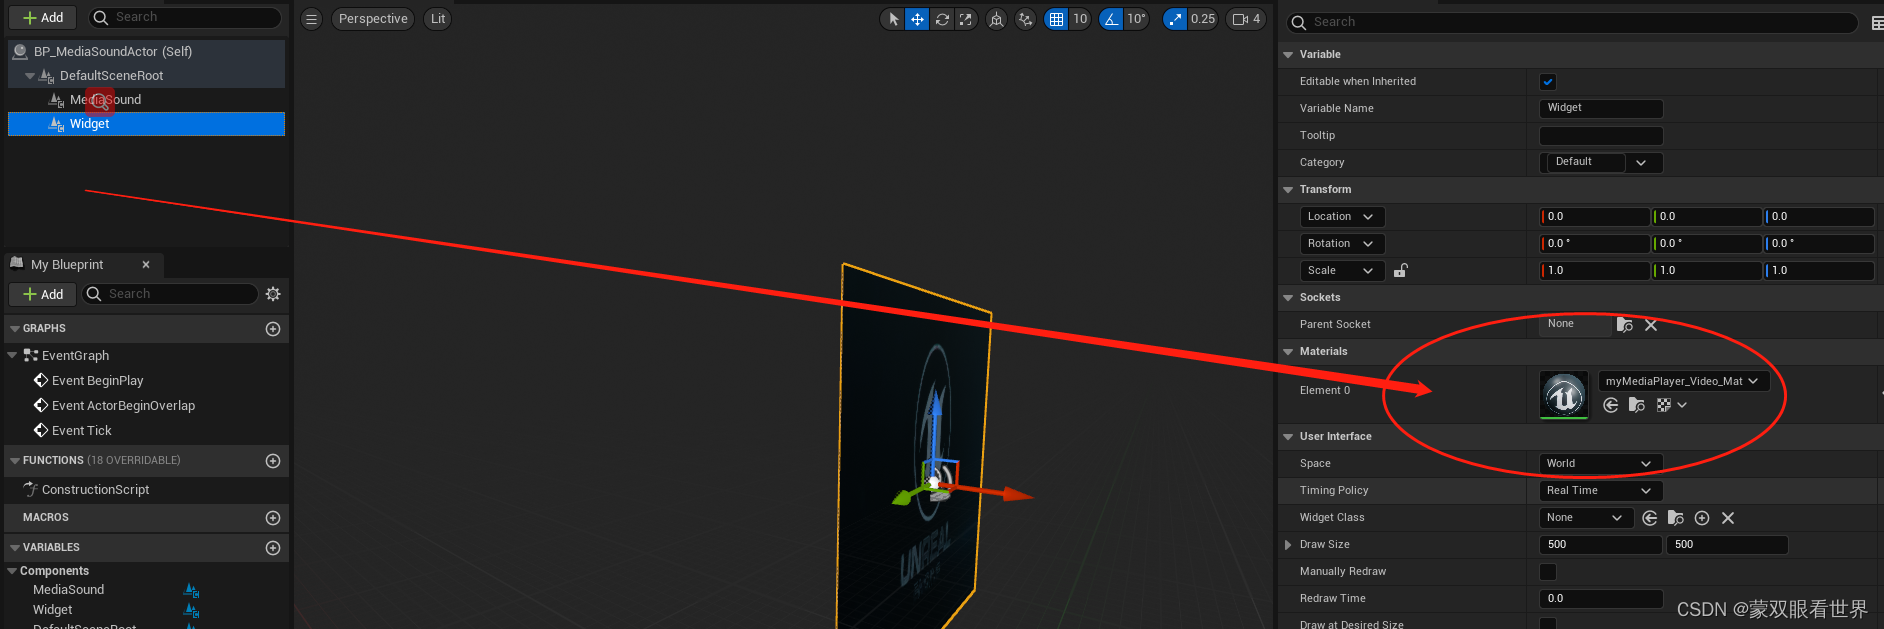The width and height of the screenshot is (1884, 629).
Task: Open camera speed 4 setting
Action: [x=1246, y=19]
